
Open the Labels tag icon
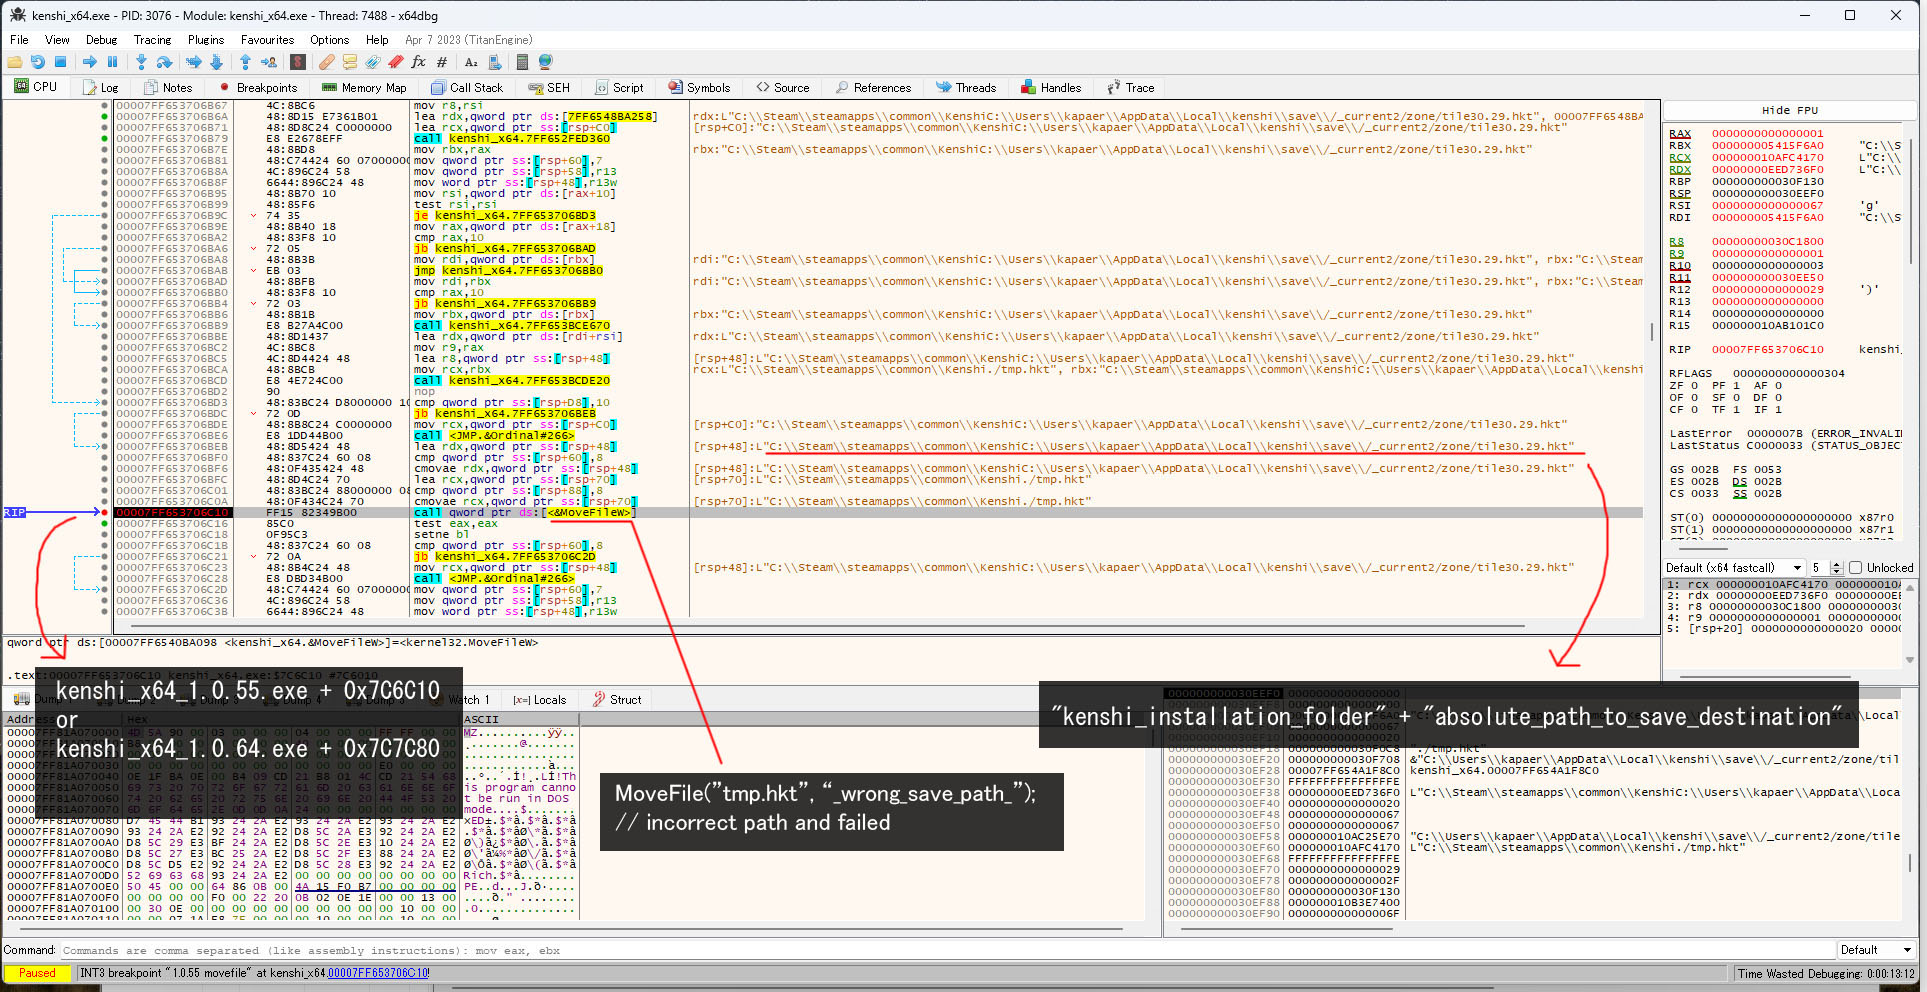(373, 62)
